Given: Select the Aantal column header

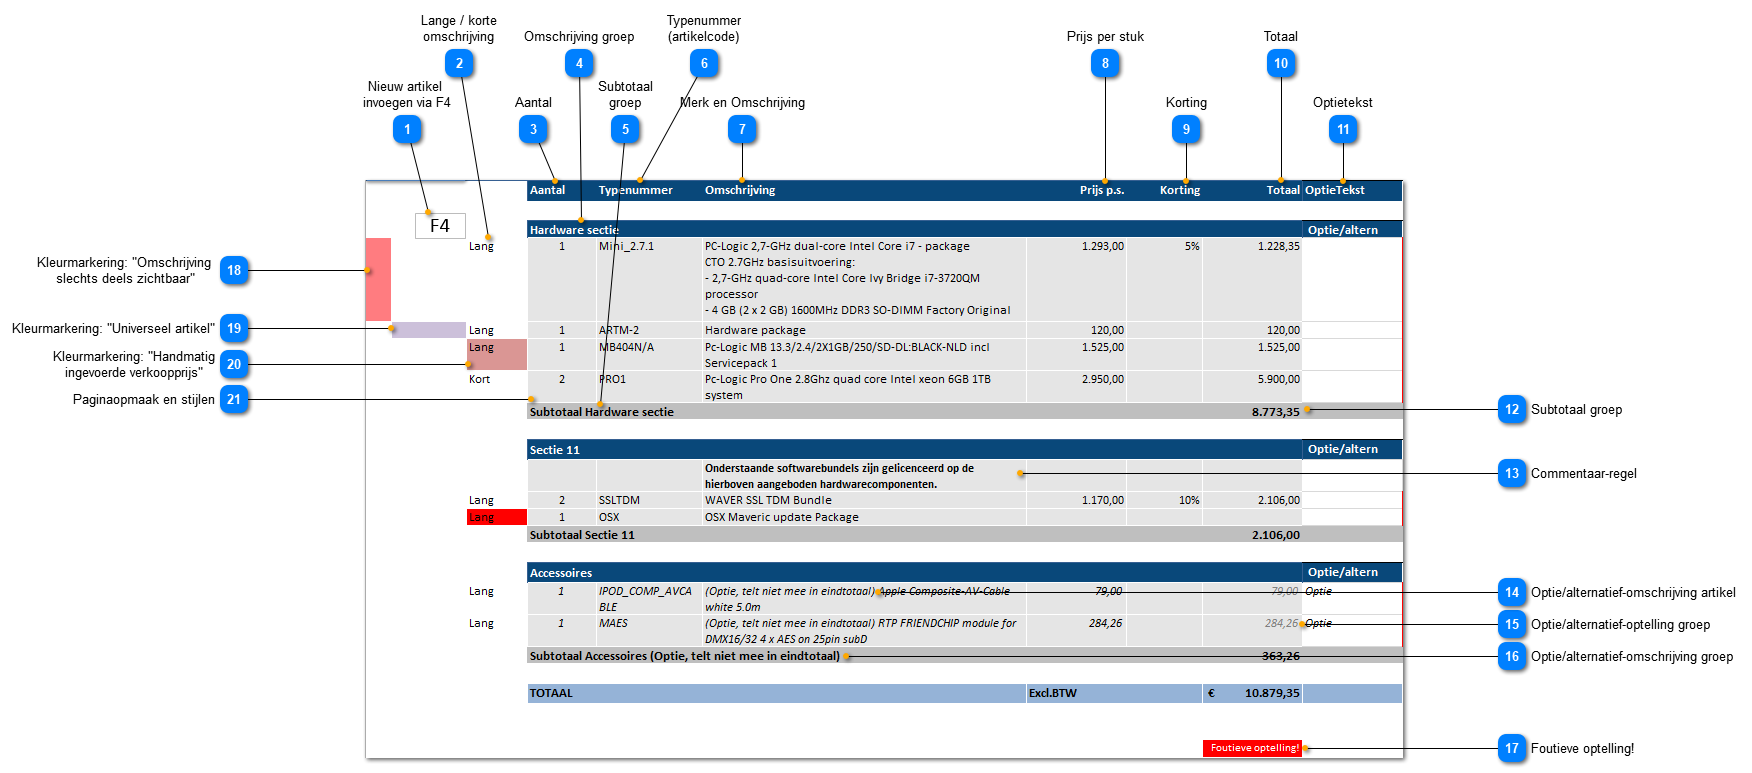Looking at the screenshot, I should [x=547, y=190].
